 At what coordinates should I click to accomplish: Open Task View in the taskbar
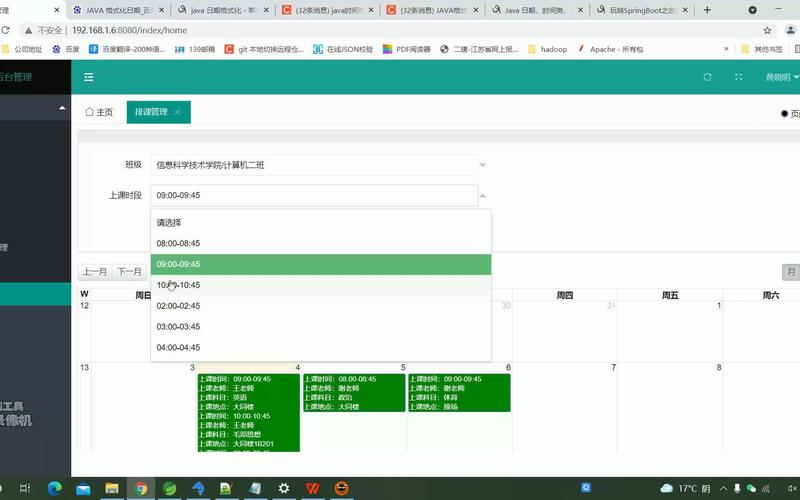(x=24, y=488)
